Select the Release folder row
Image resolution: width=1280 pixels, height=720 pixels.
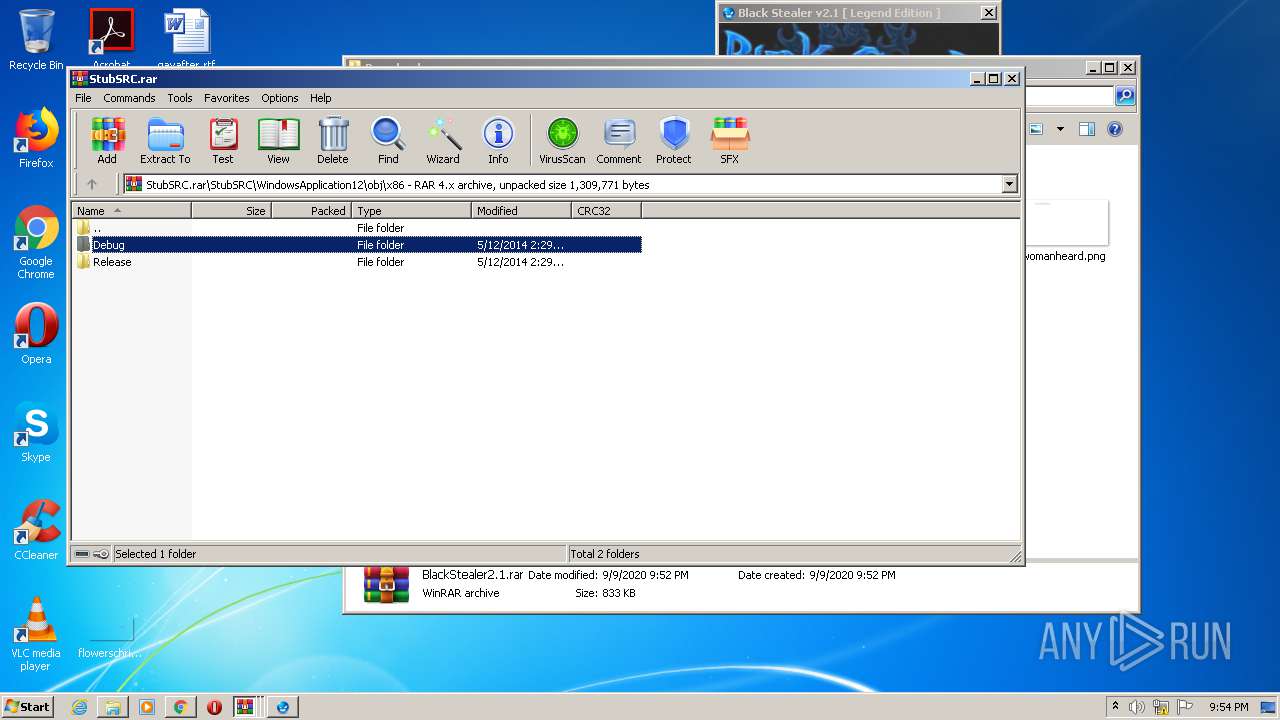click(357, 262)
